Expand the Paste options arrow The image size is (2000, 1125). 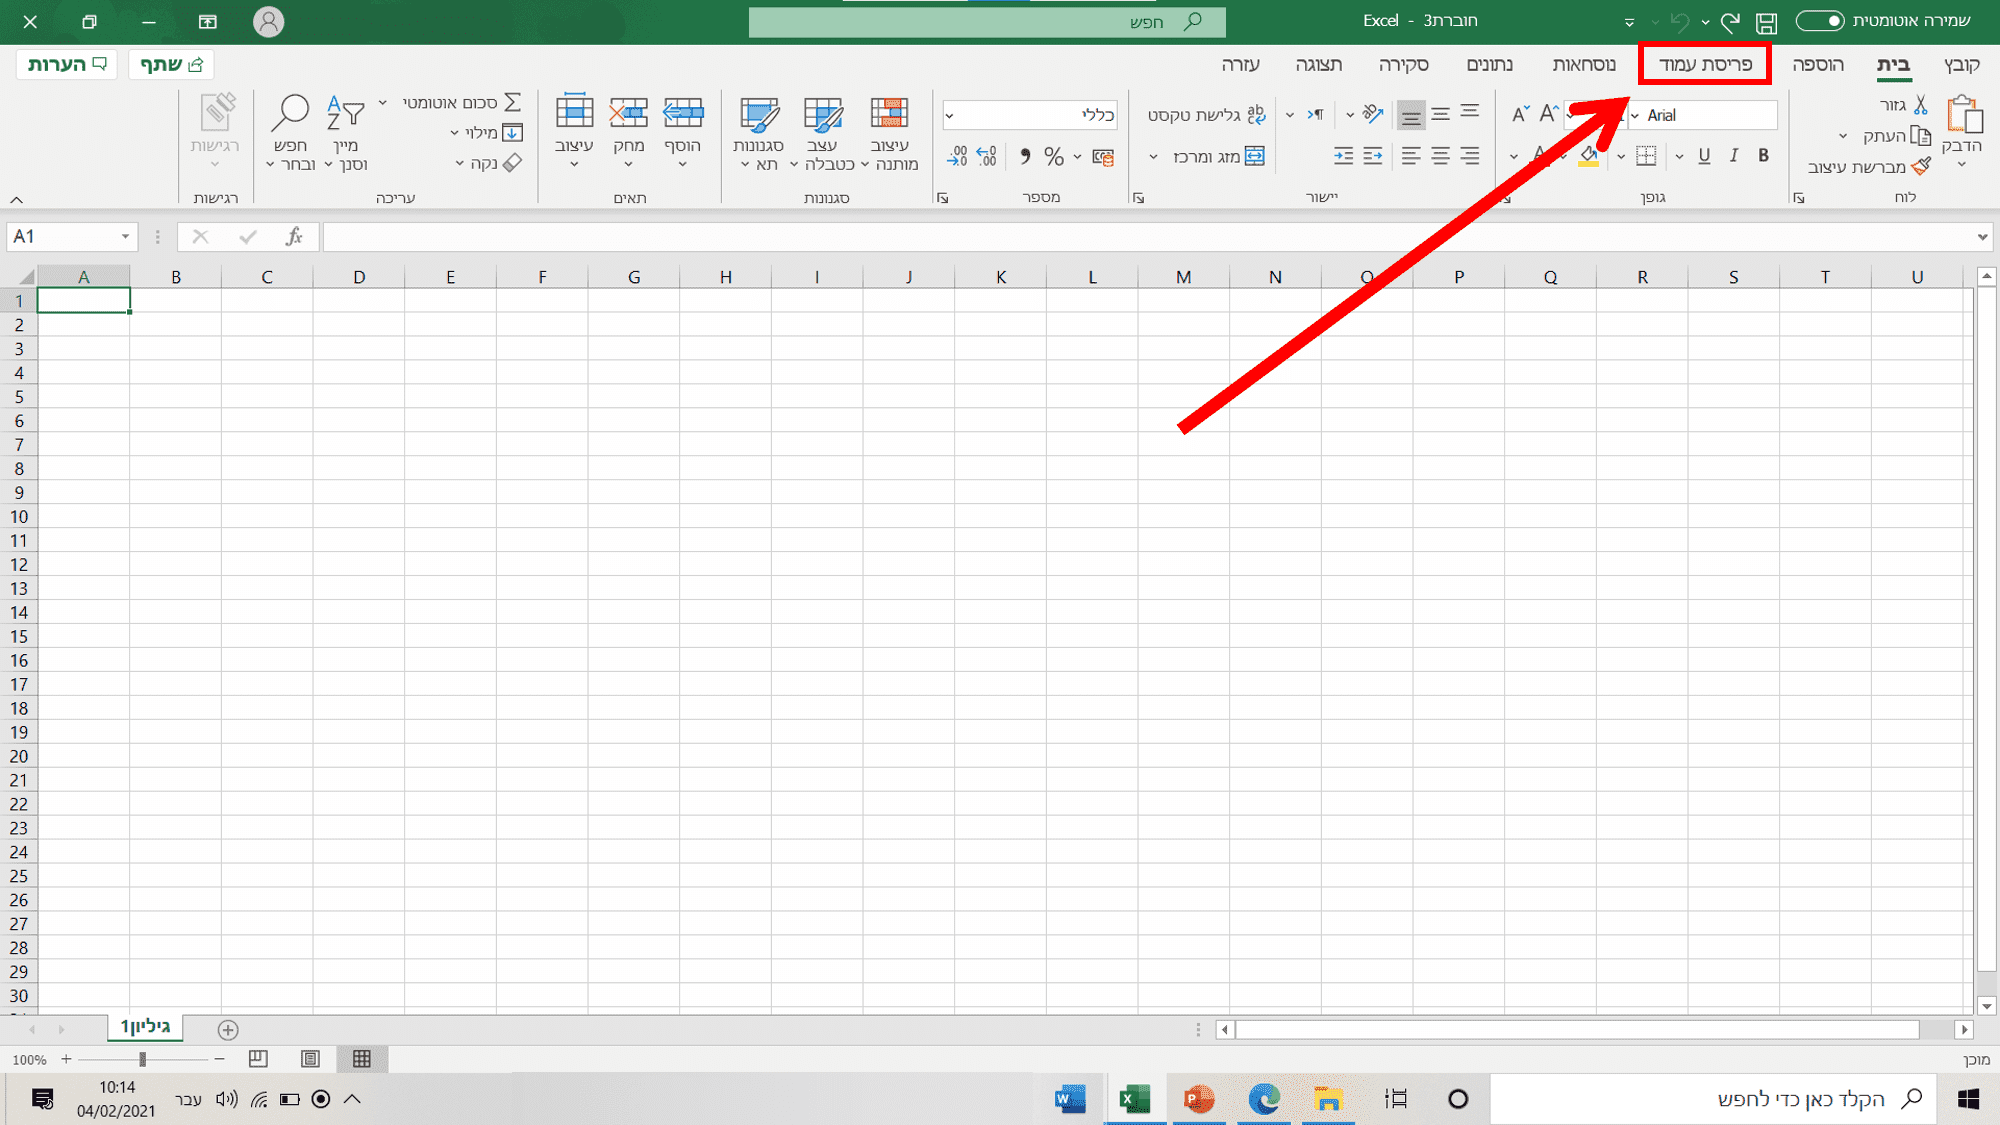click(1962, 165)
